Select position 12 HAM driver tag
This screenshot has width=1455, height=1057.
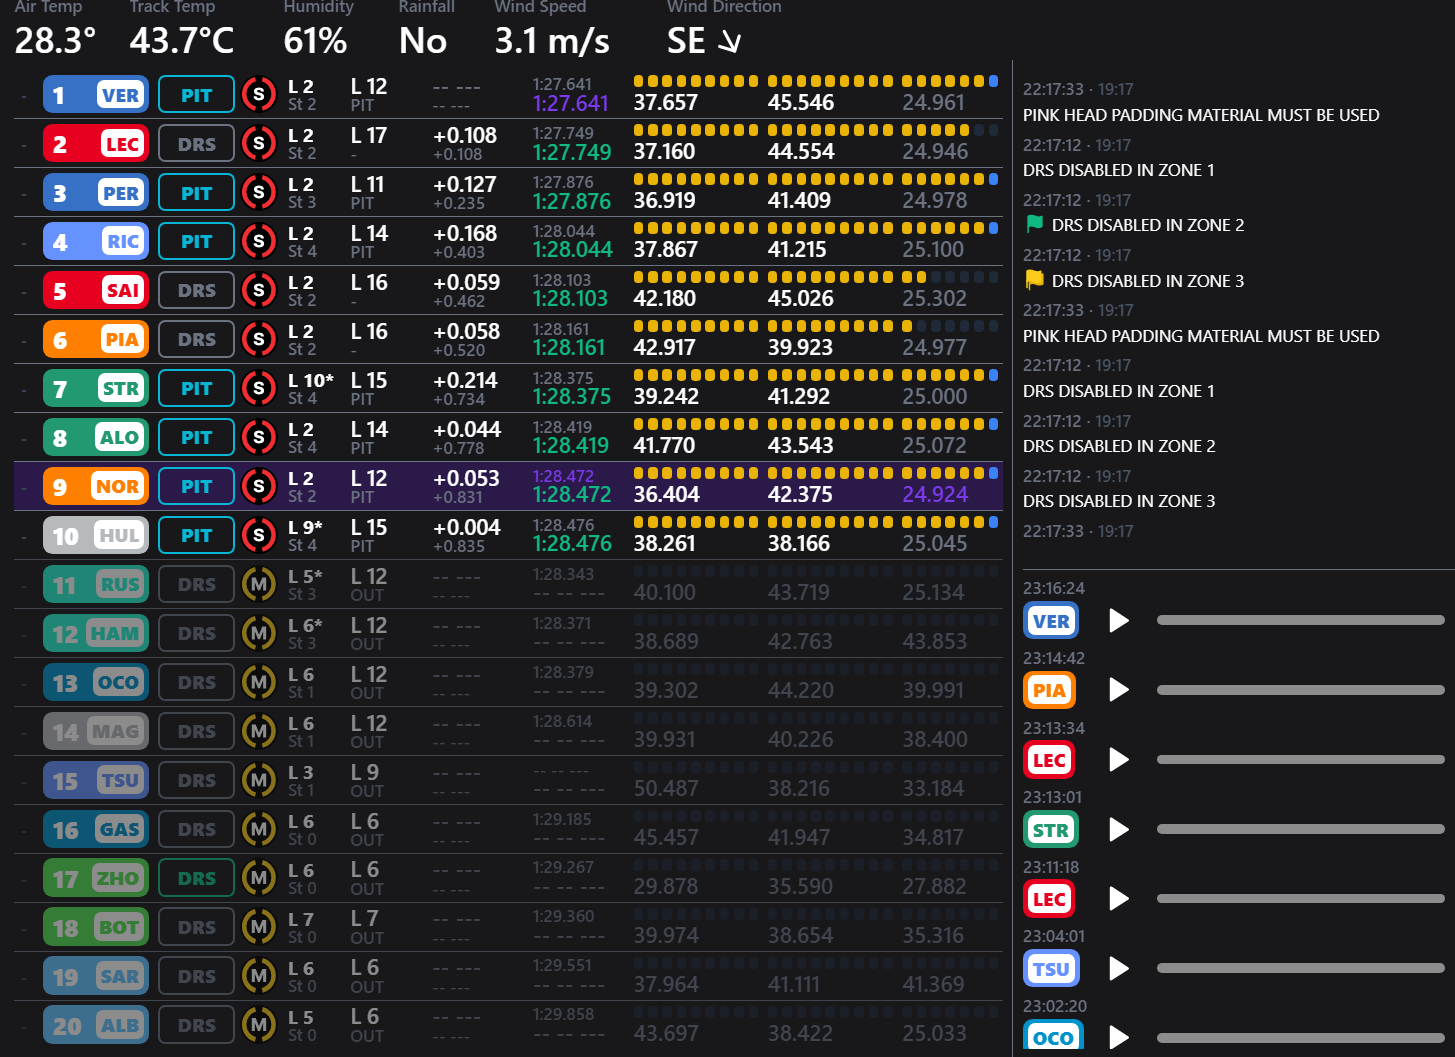point(96,633)
